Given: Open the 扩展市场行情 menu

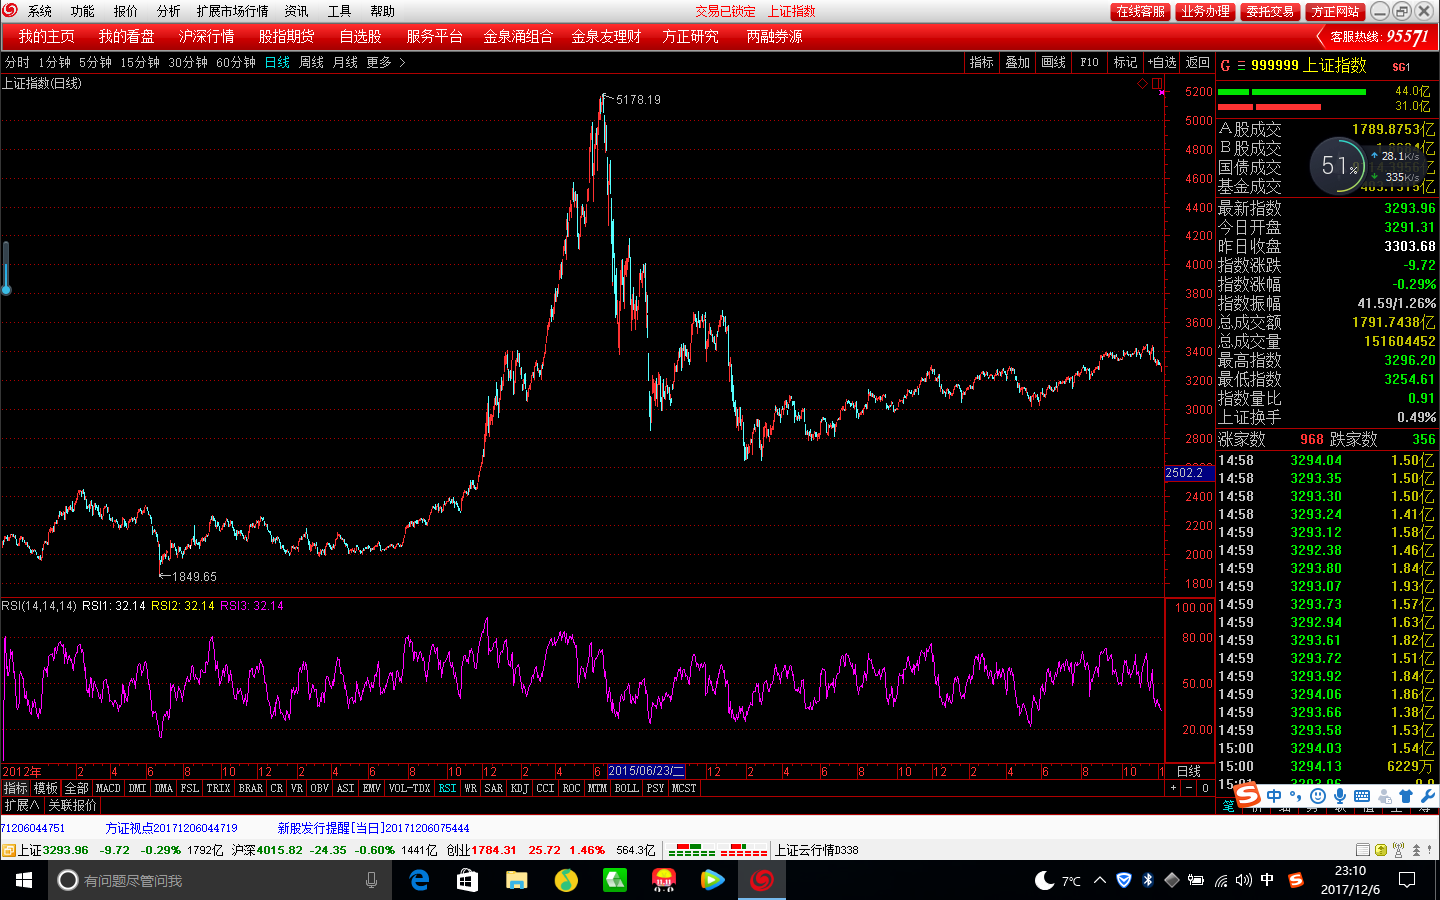Looking at the screenshot, I should 232,11.
